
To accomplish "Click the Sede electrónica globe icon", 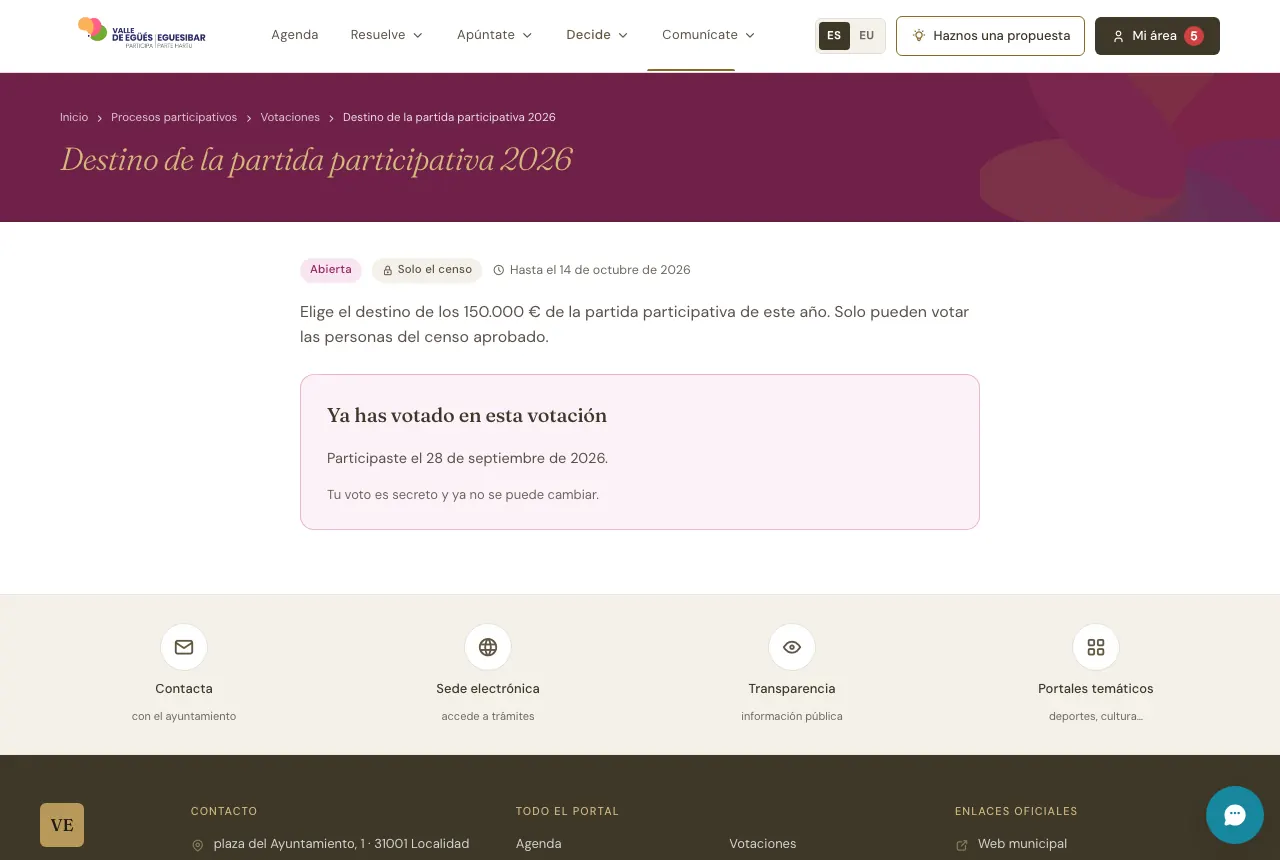I will pos(488,647).
